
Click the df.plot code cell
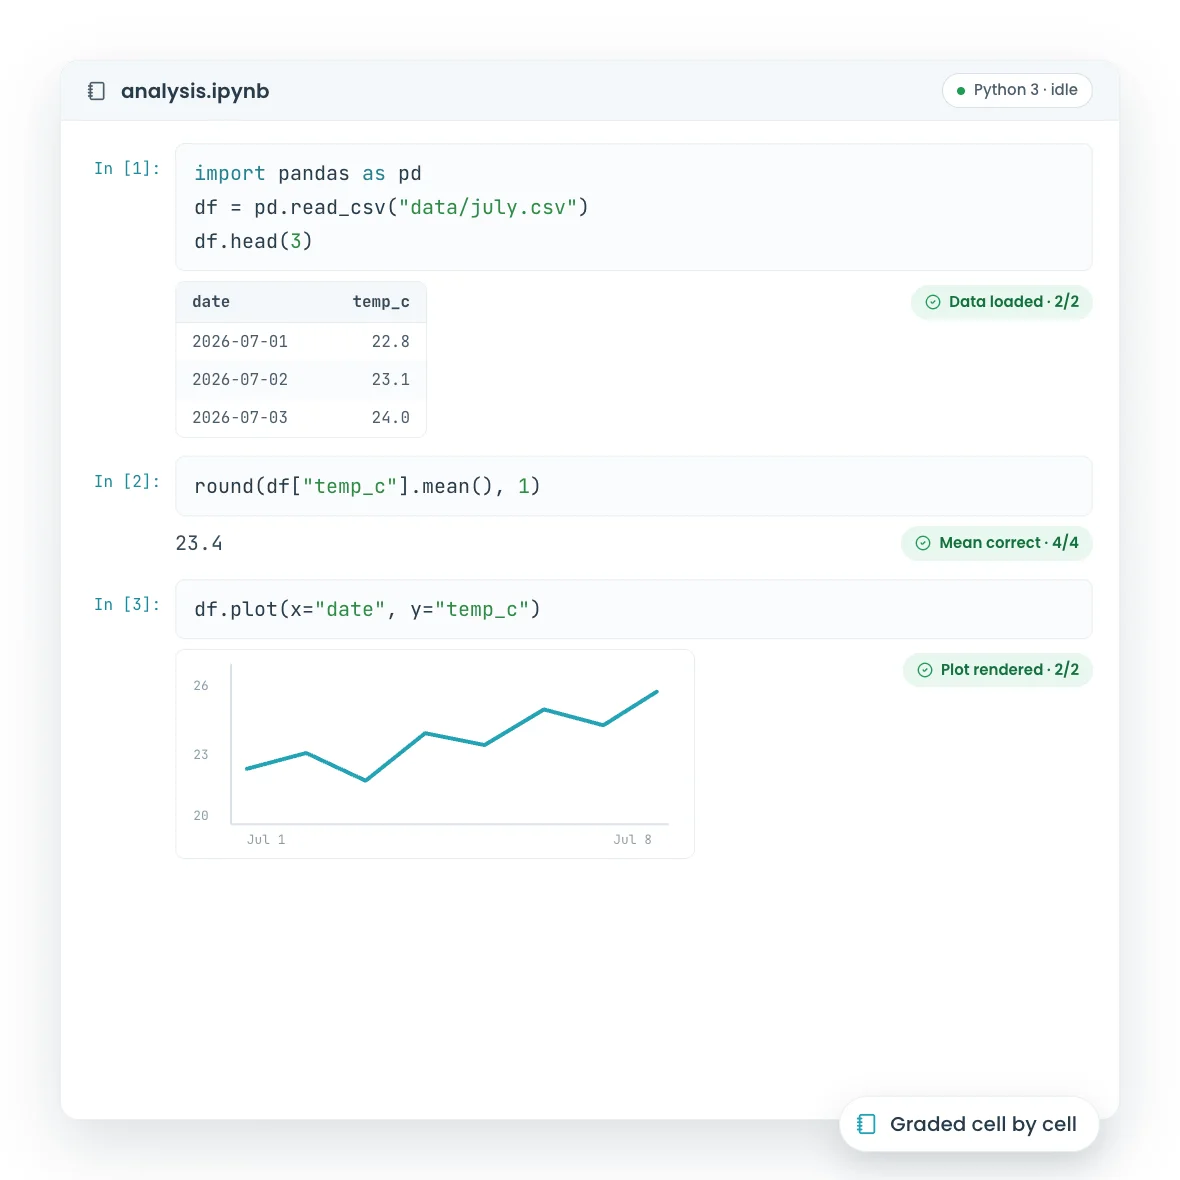click(634, 609)
